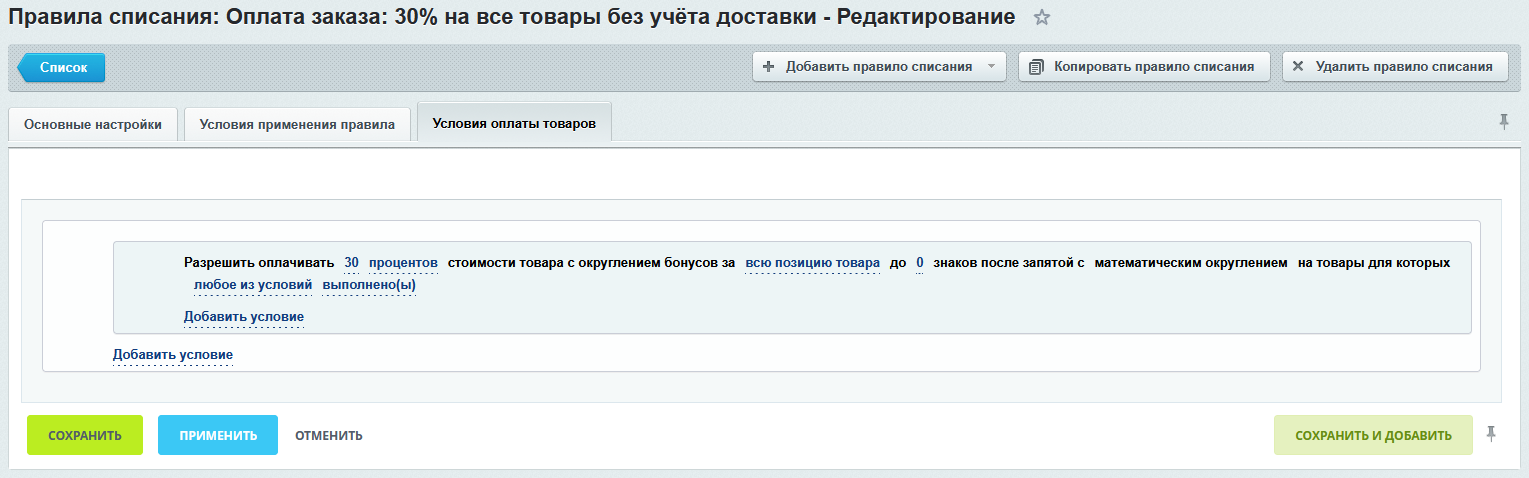Toggle the выполнено(ы) condition state

[x=368, y=285]
